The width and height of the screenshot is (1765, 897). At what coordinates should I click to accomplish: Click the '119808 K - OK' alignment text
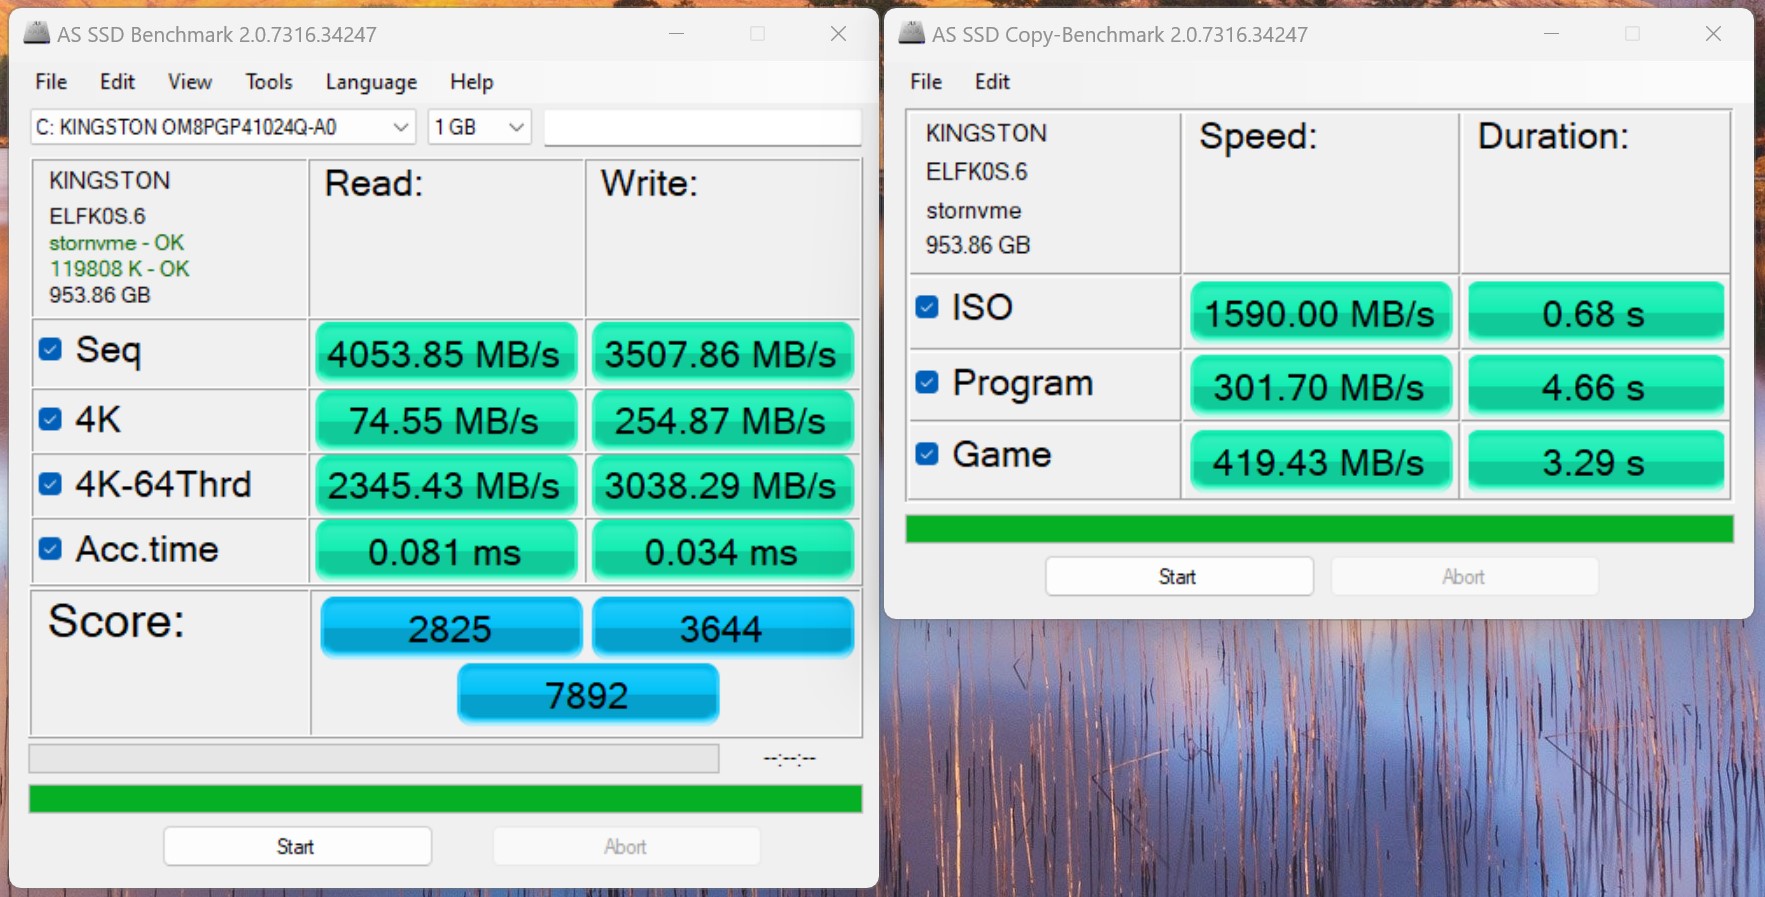[x=119, y=269]
